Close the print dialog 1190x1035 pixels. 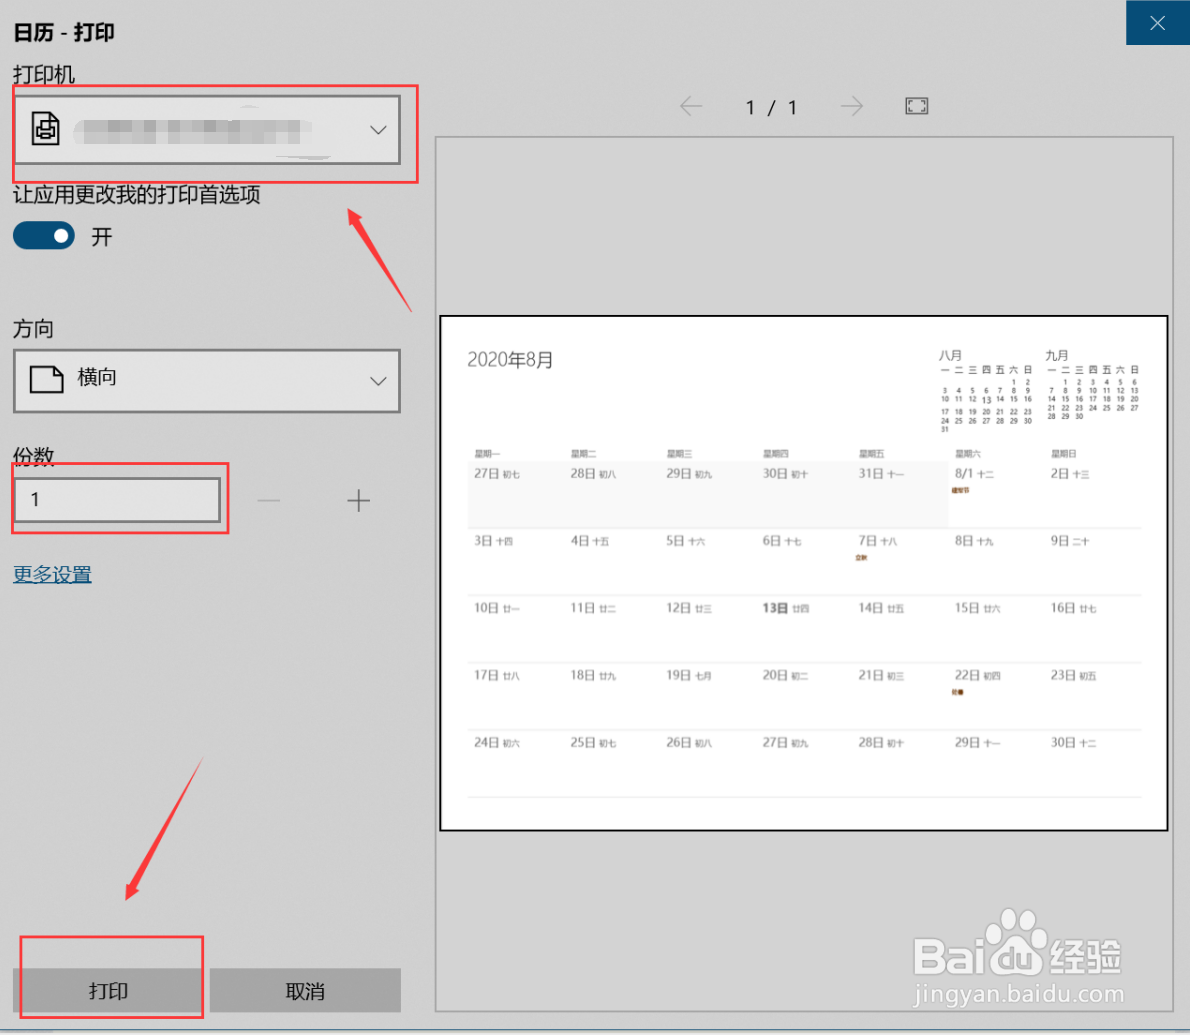click(x=1157, y=23)
